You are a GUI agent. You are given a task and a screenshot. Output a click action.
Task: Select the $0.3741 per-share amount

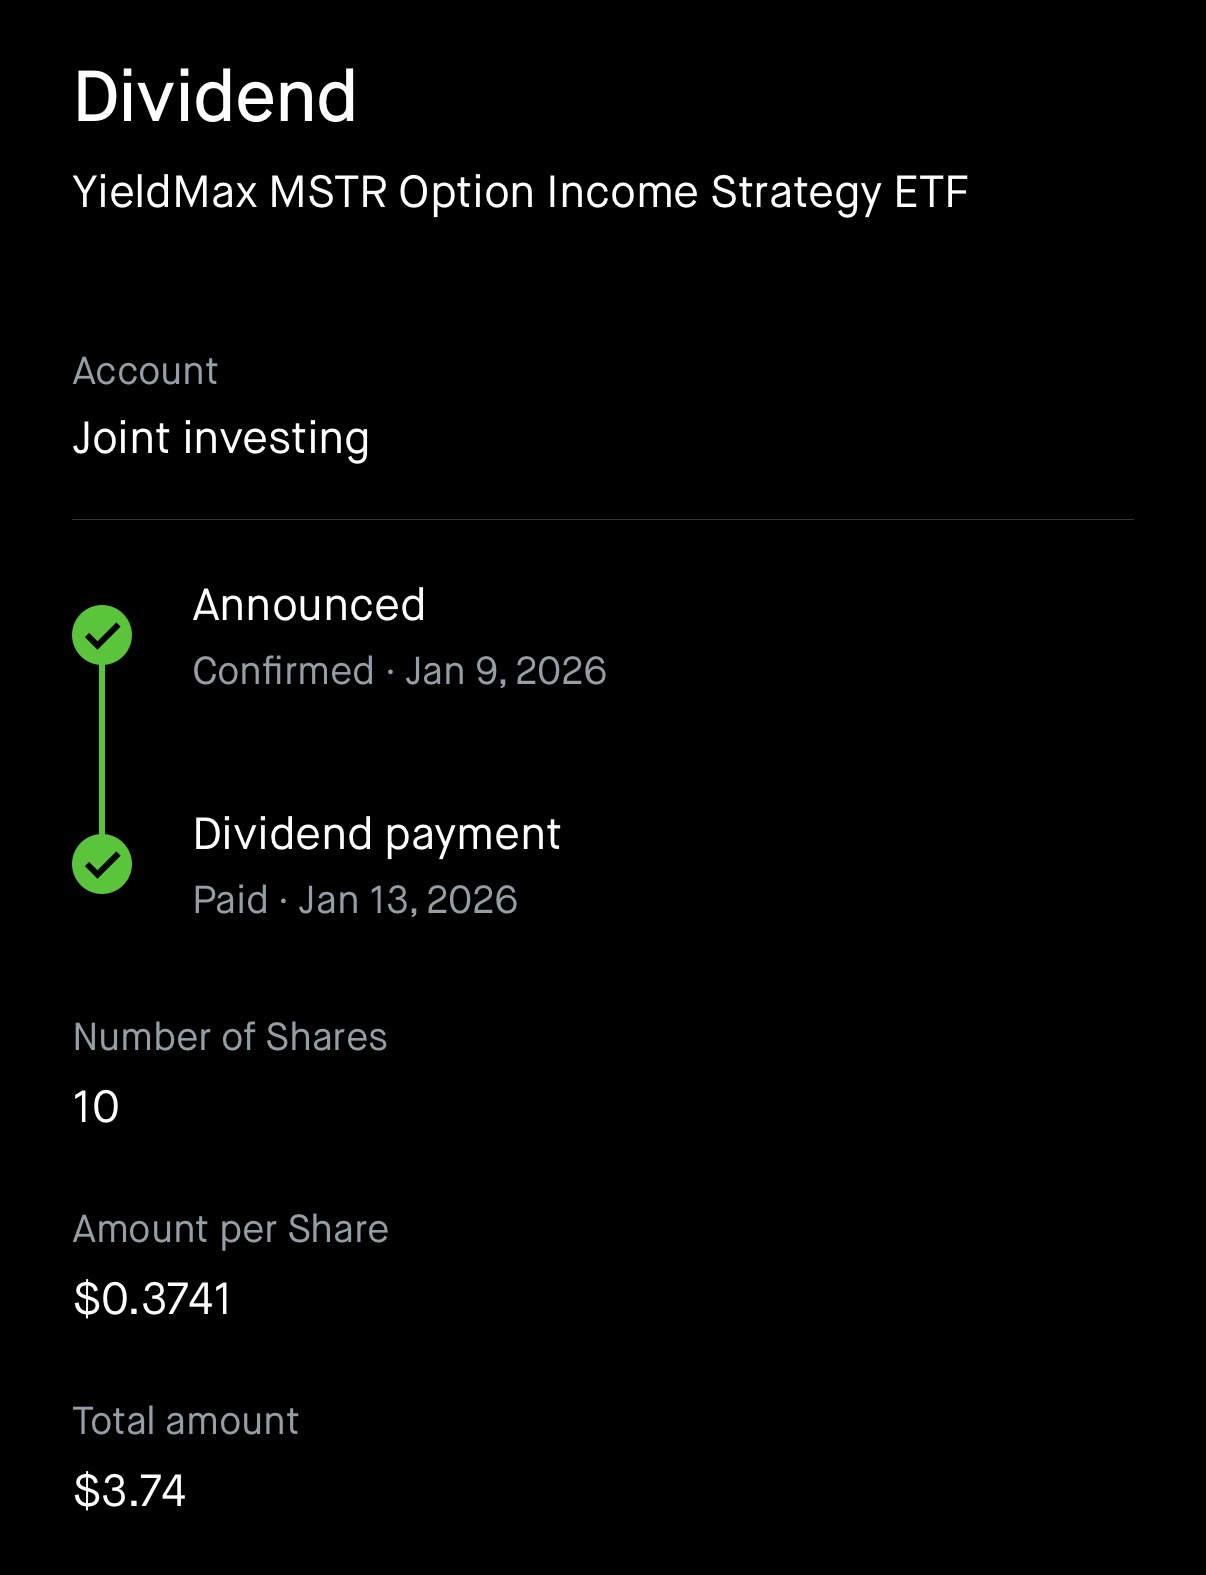[152, 1299]
